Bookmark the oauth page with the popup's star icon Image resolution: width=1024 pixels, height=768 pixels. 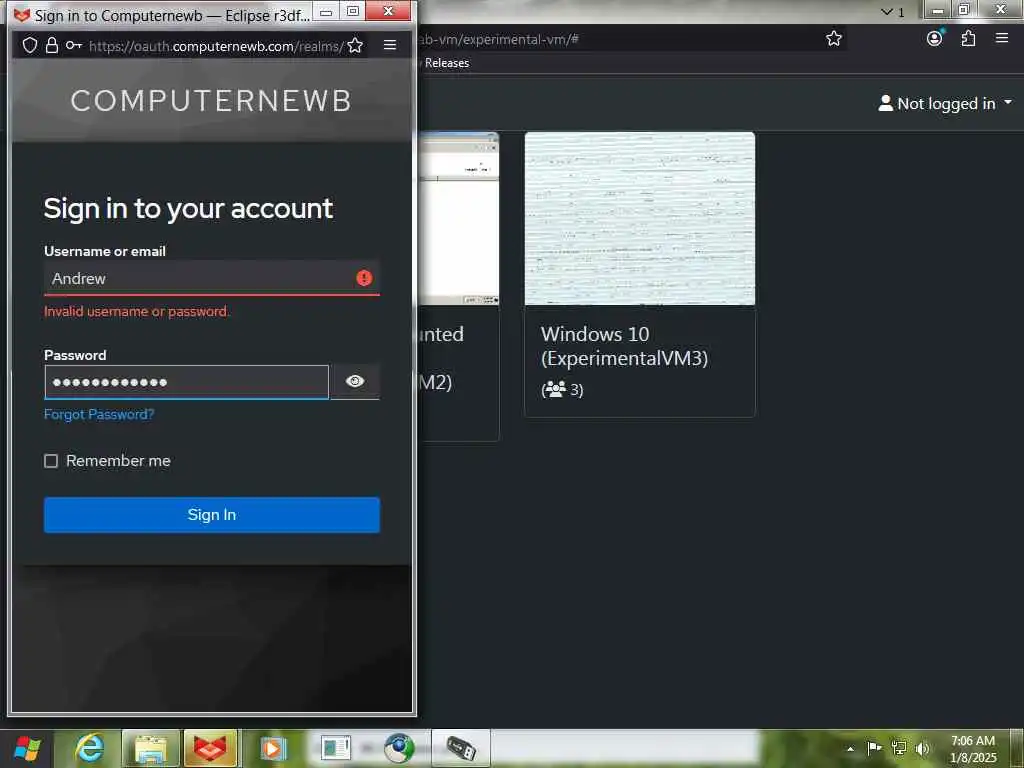tap(355, 45)
